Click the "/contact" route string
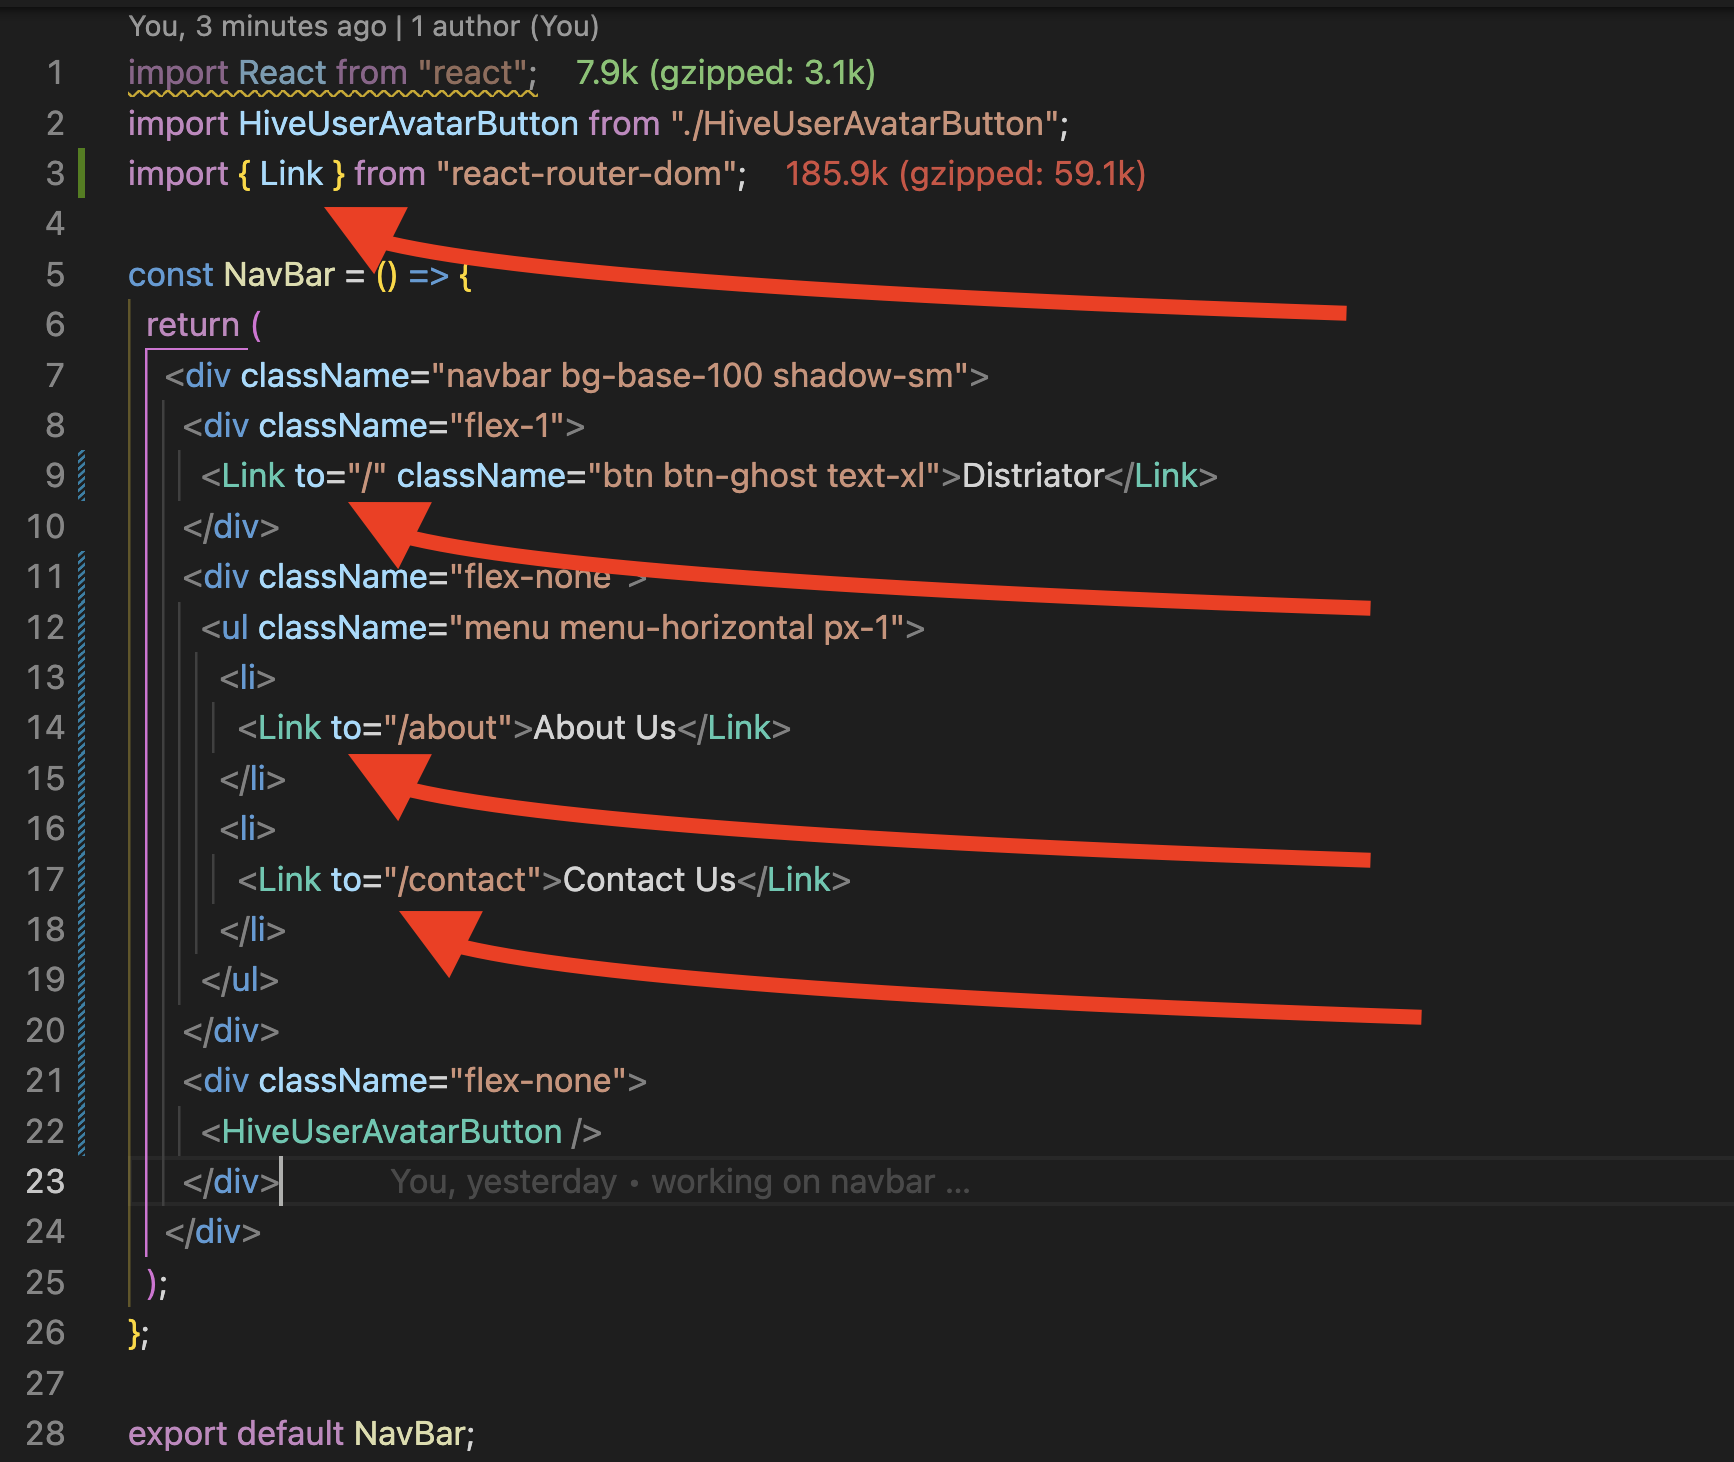The height and width of the screenshot is (1462, 1734). tap(463, 880)
